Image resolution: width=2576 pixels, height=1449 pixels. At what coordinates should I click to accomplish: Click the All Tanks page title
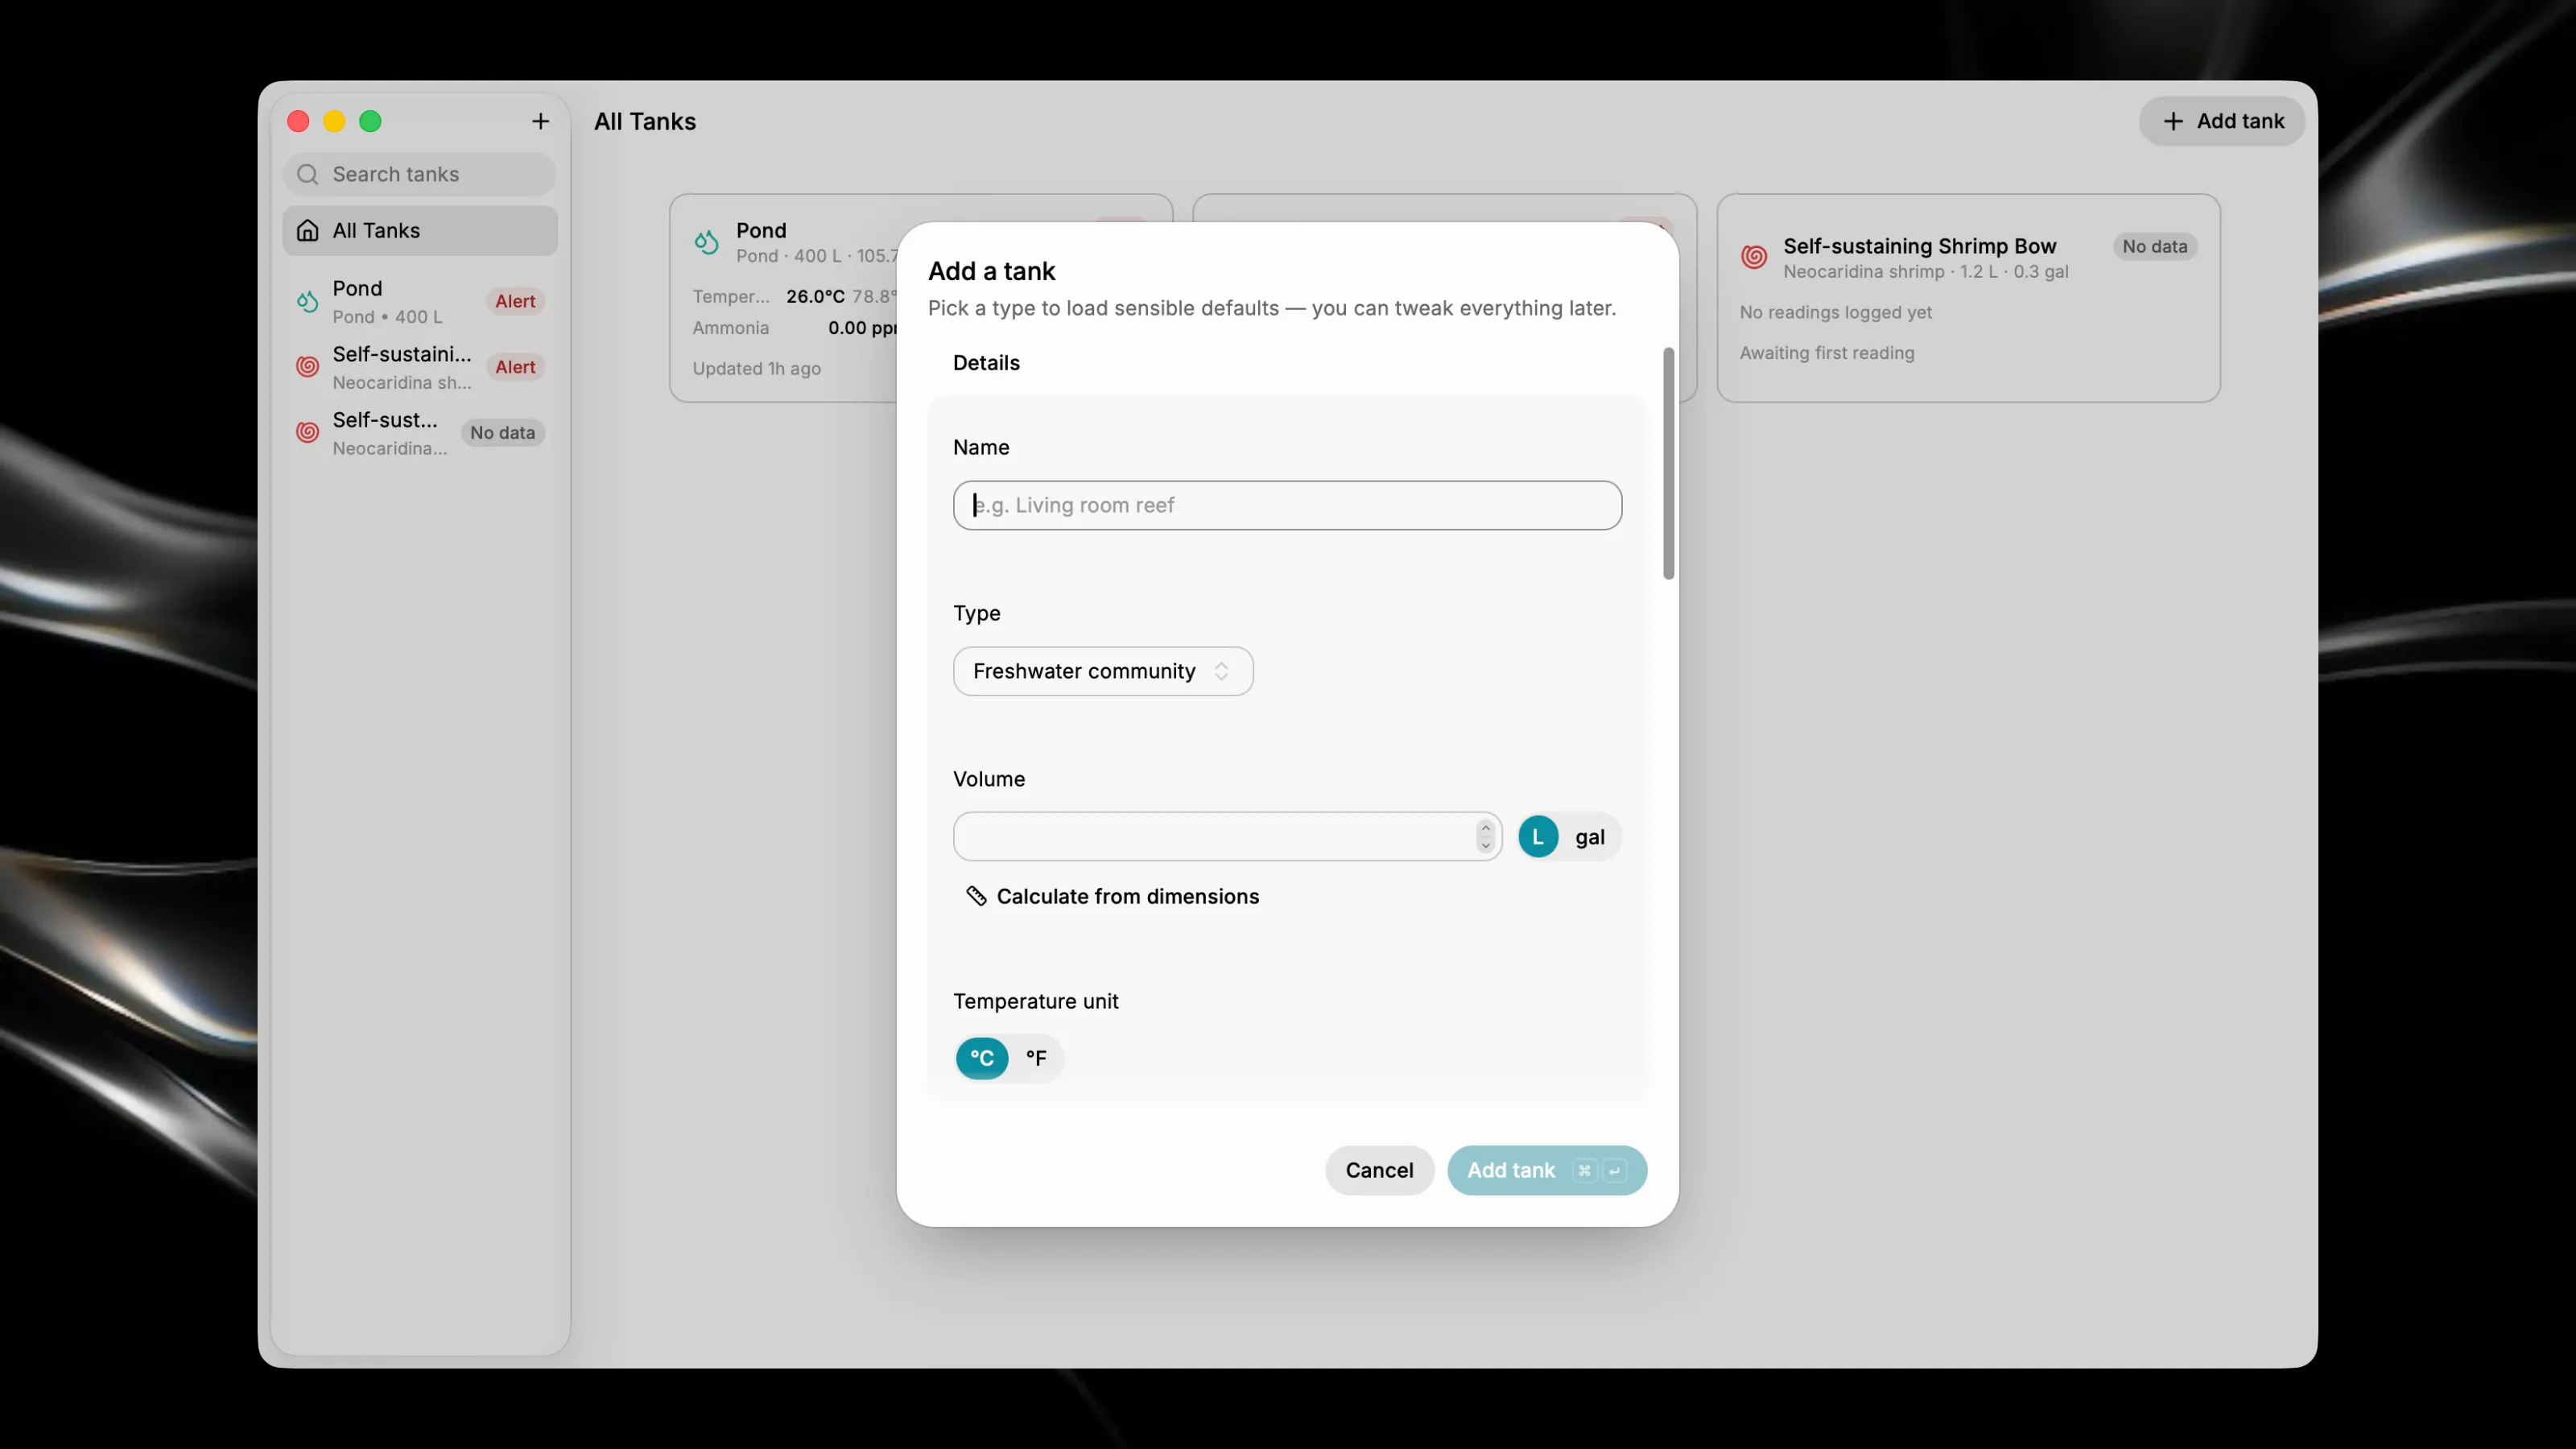[645, 121]
